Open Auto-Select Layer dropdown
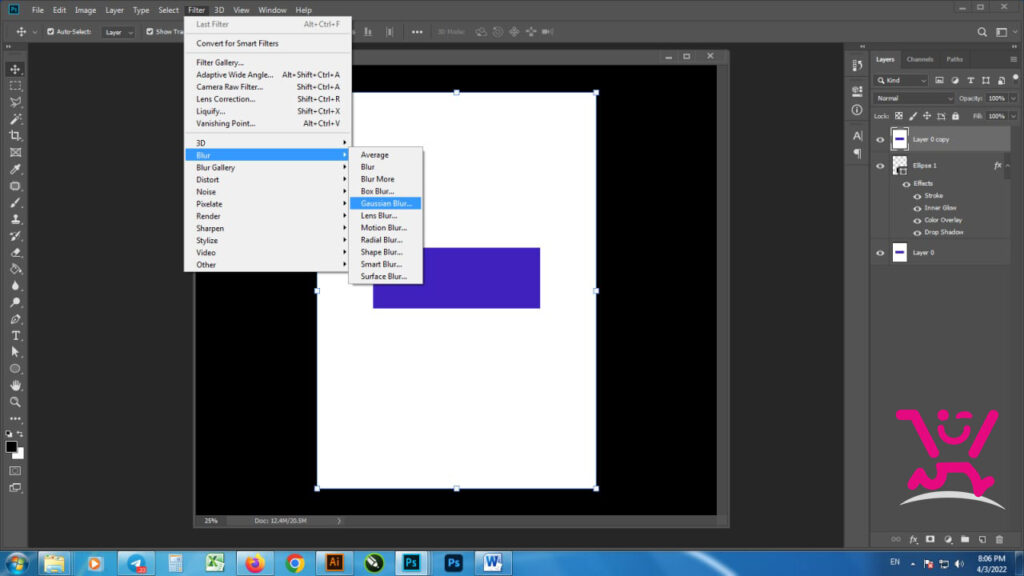This screenshot has height=576, width=1024. [118, 32]
